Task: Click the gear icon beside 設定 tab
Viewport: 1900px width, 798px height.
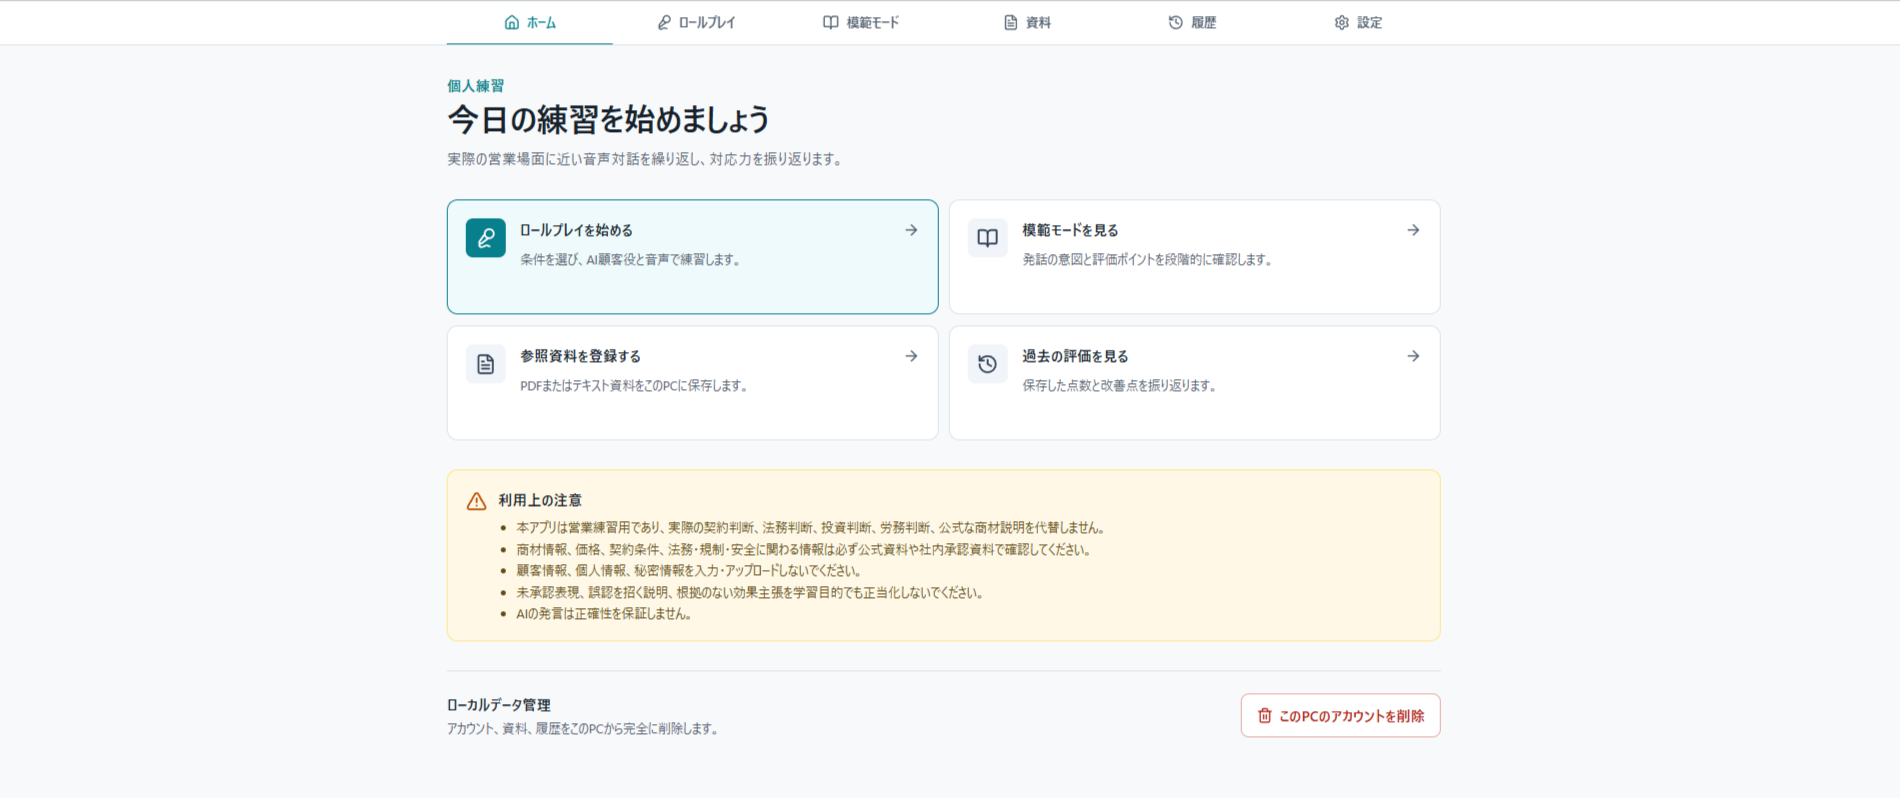Action: click(1342, 22)
